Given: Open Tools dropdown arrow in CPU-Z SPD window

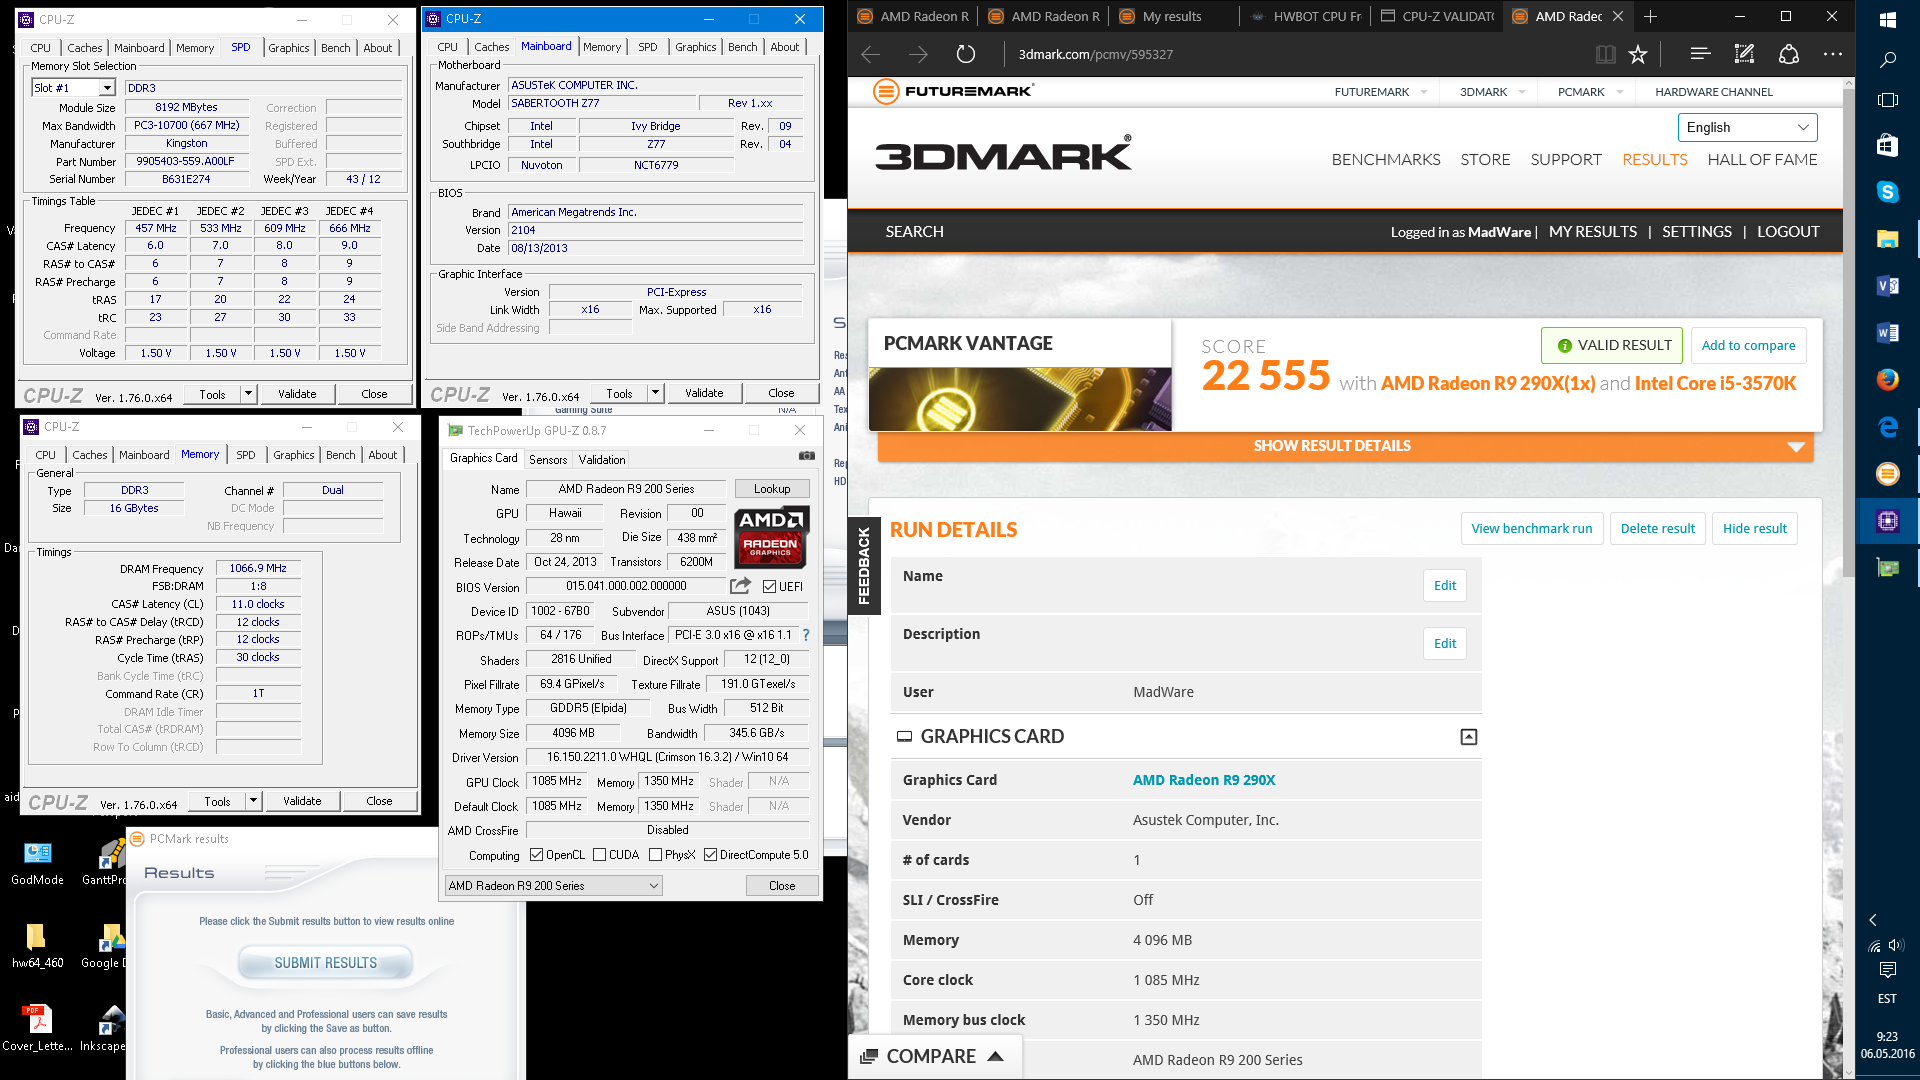Looking at the screenshot, I should pyautogui.click(x=248, y=394).
